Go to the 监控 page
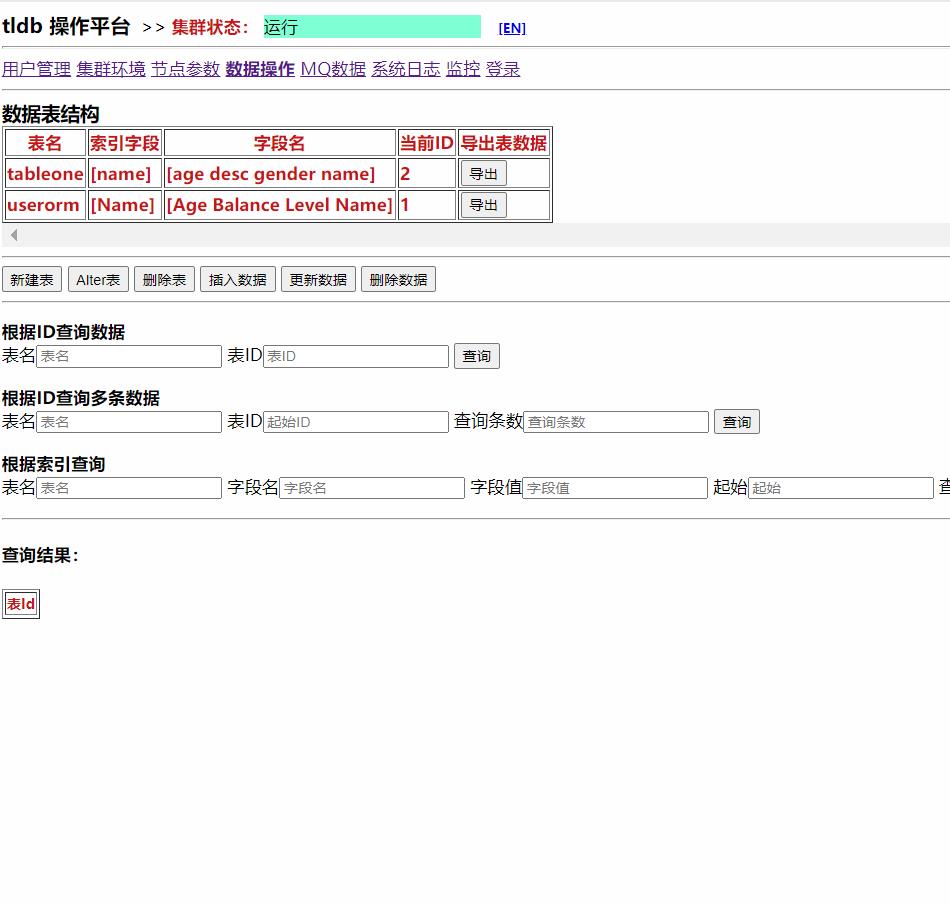 click(x=462, y=69)
